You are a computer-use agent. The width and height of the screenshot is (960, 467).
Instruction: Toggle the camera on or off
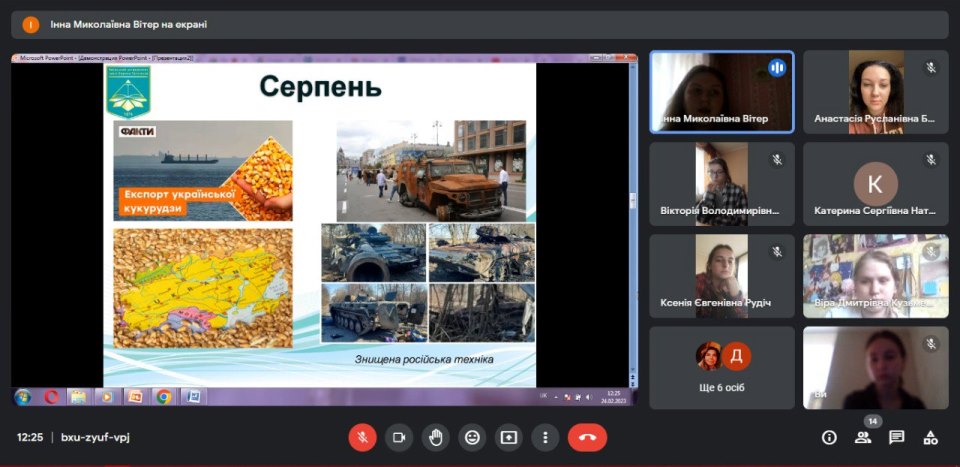click(399, 437)
